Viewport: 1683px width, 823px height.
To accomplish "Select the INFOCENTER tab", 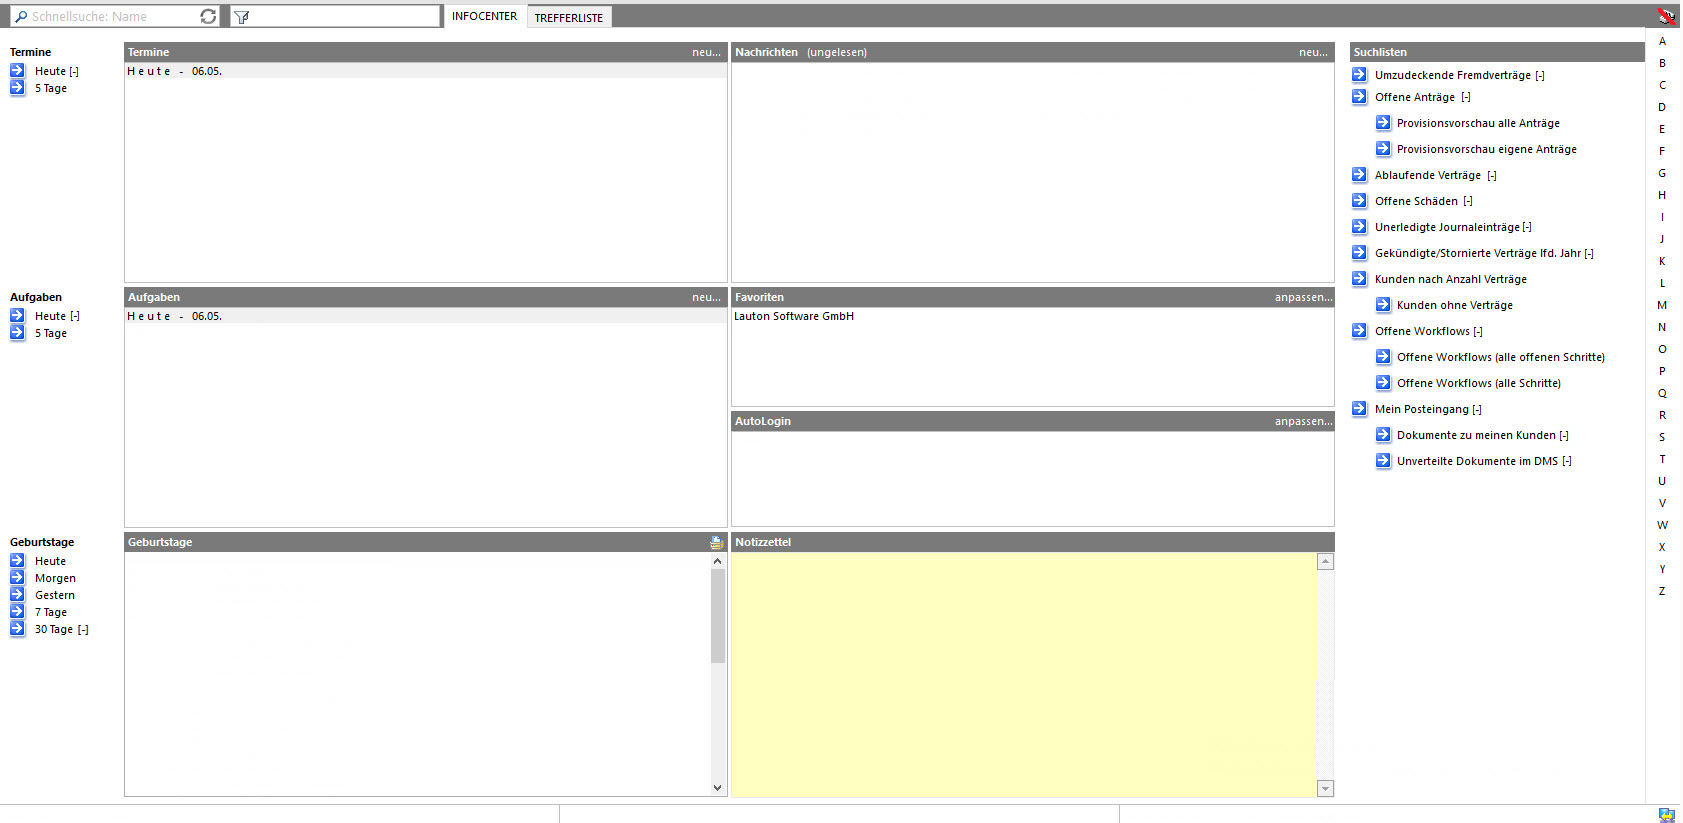I will pyautogui.click(x=484, y=16).
